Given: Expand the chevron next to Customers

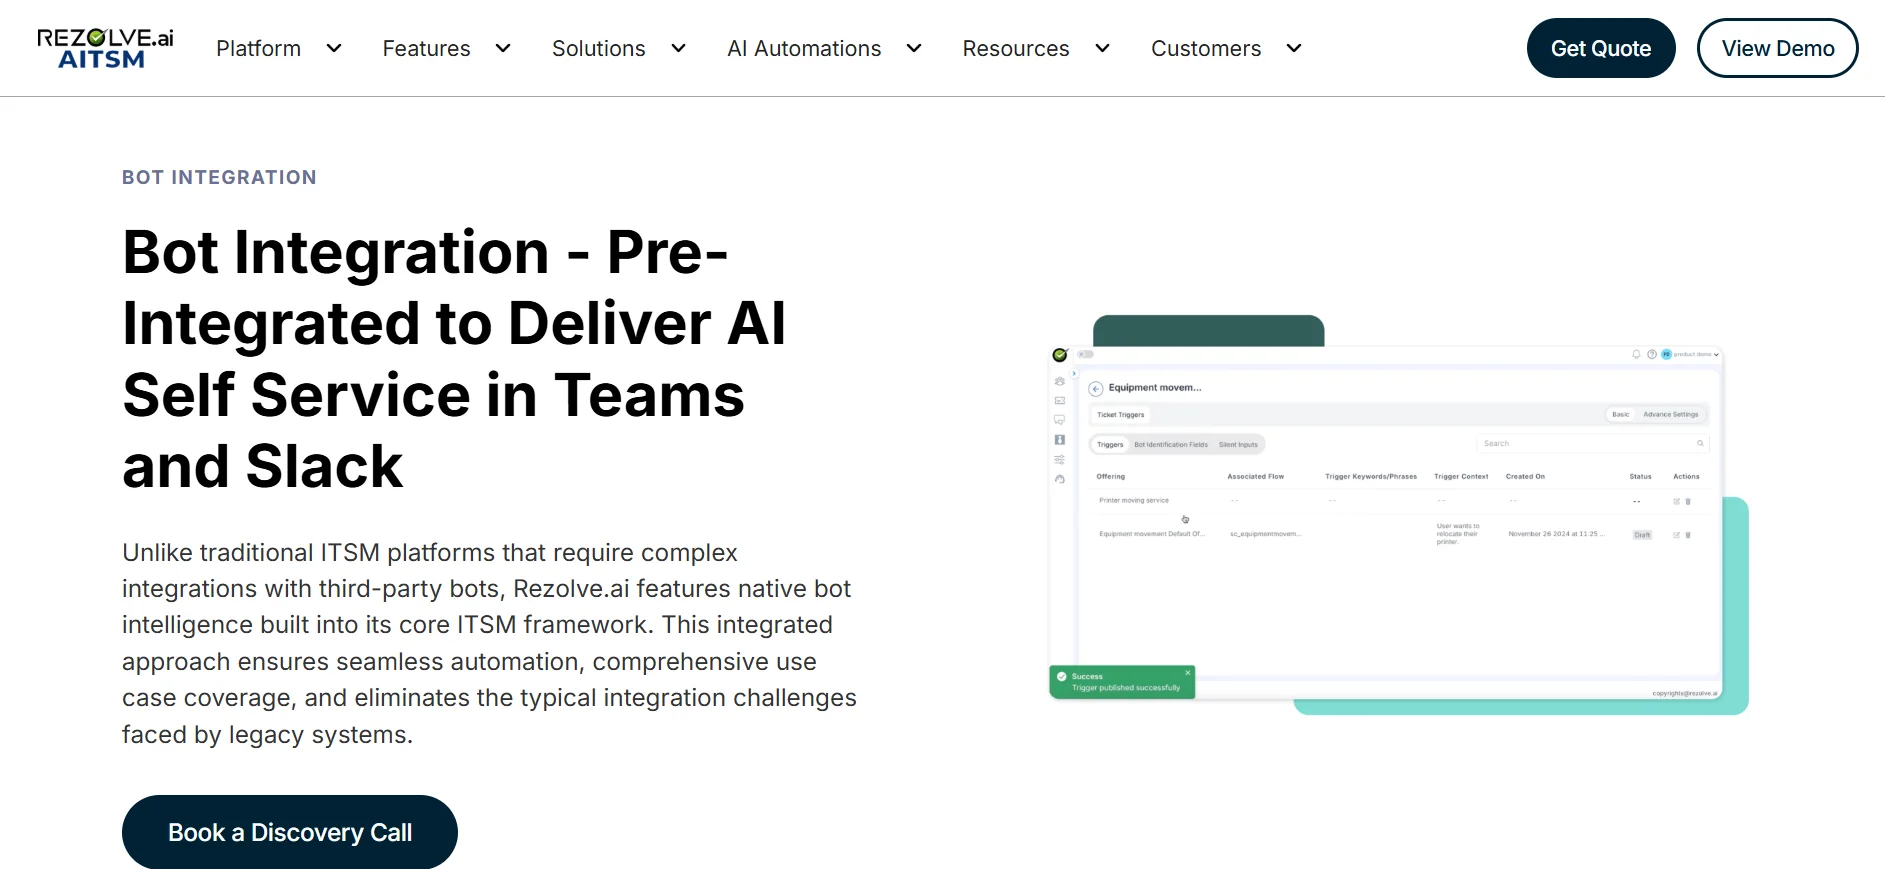Looking at the screenshot, I should (1294, 48).
